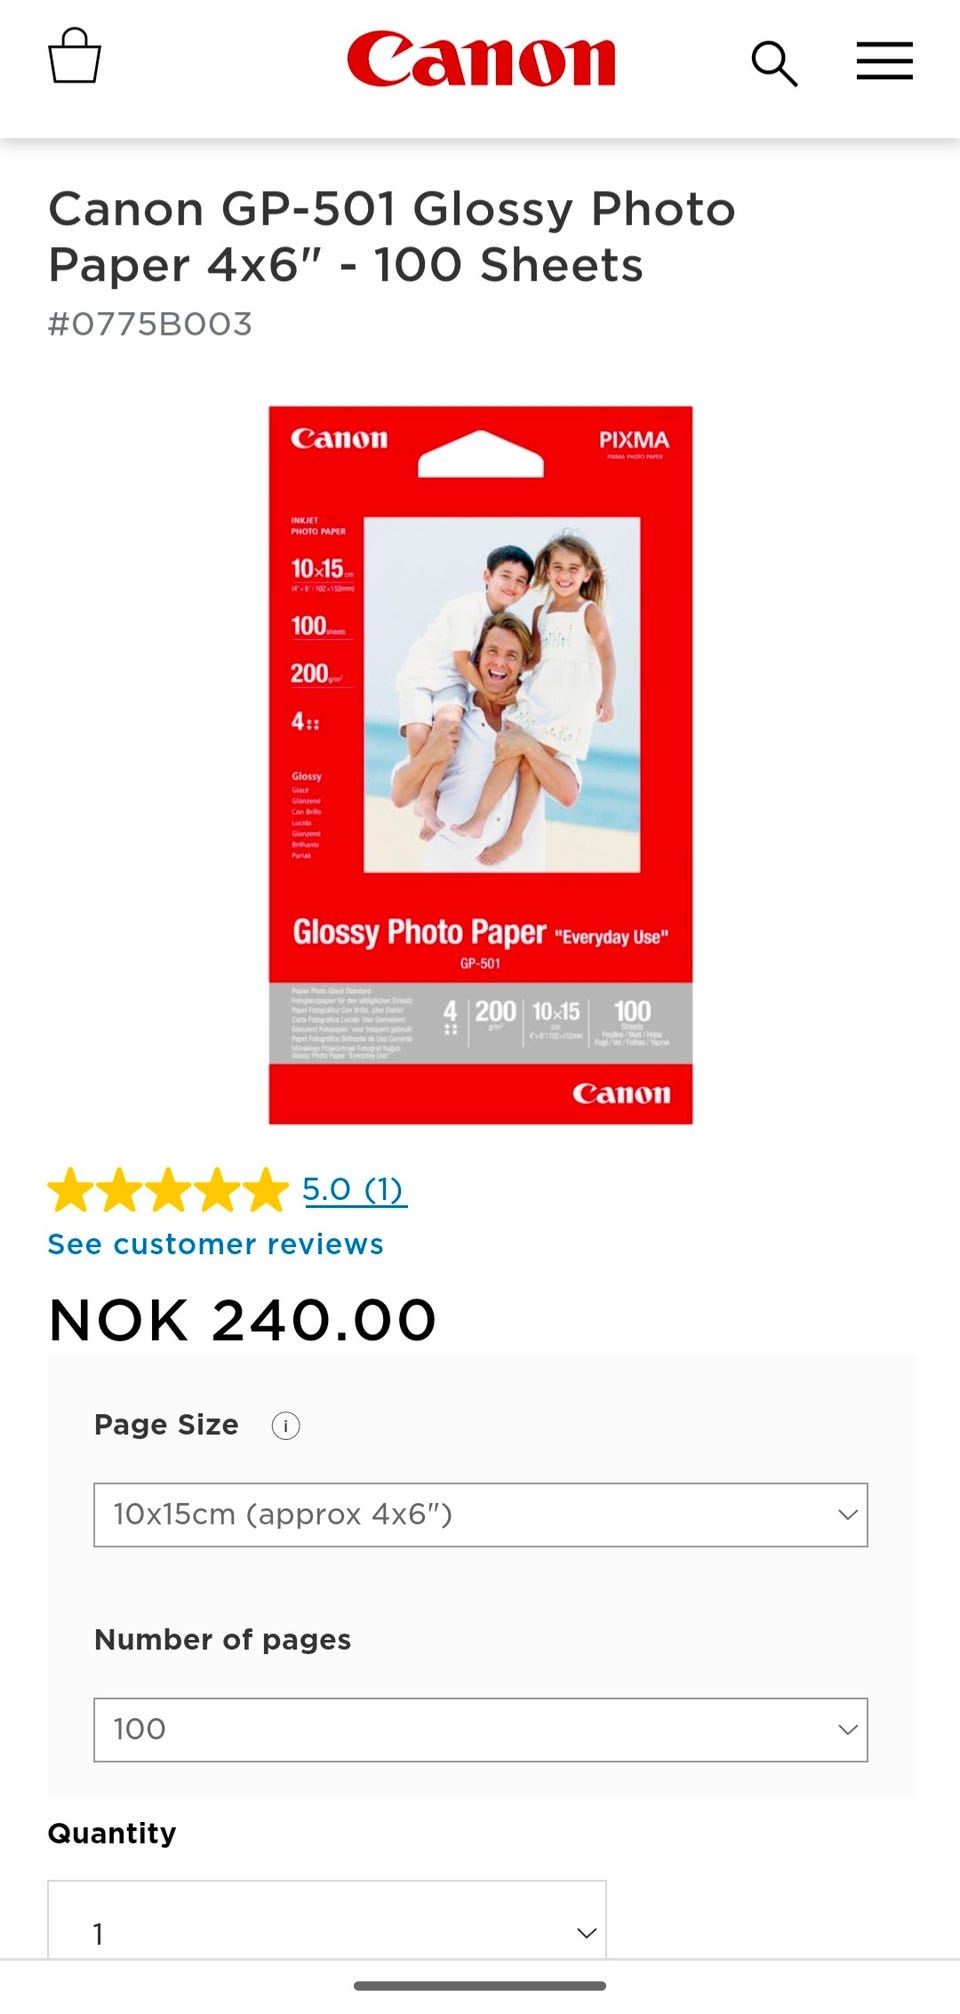The height and width of the screenshot is (2014, 960).
Task: Open the hamburger menu
Action: coord(885,61)
